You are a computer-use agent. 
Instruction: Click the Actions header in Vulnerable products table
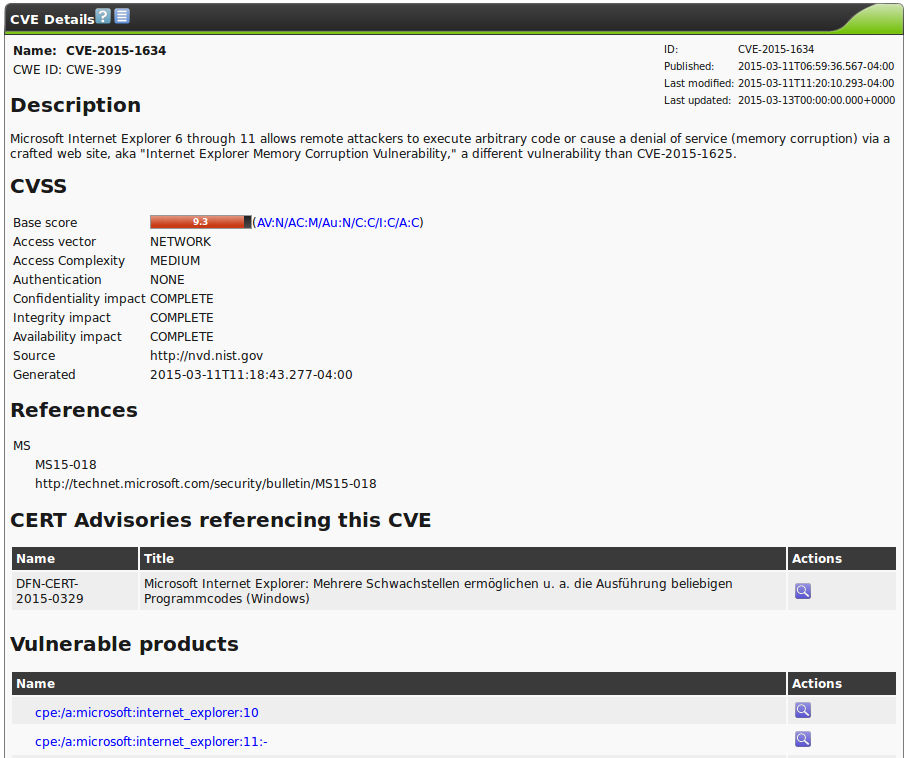click(x=842, y=684)
